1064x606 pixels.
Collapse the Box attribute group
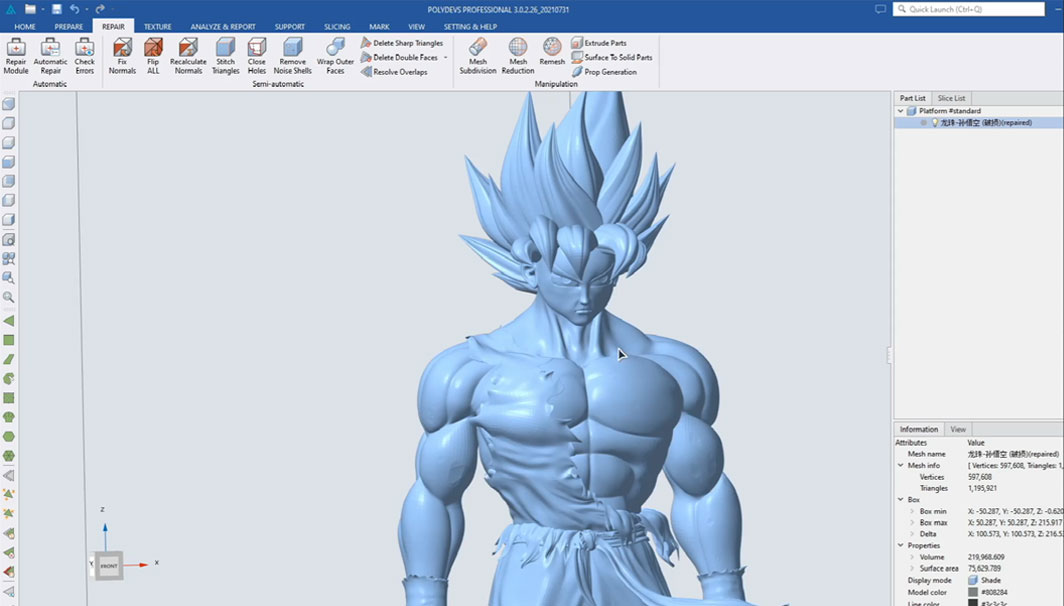pos(900,499)
